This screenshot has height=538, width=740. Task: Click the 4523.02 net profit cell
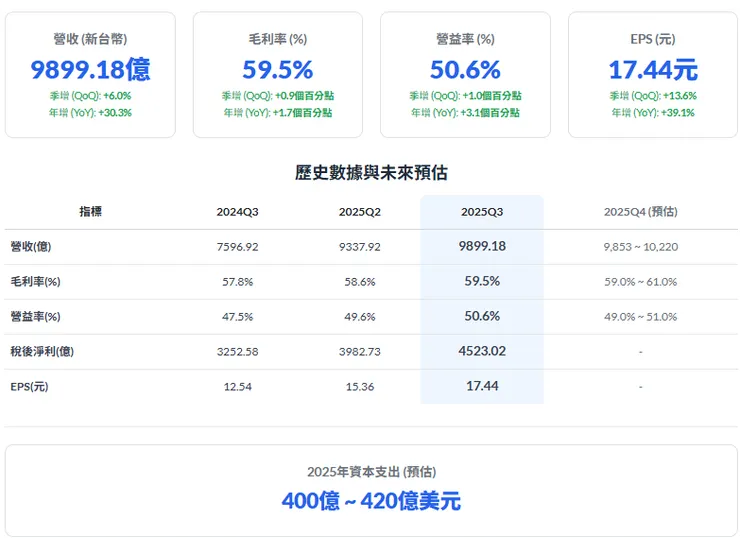click(x=482, y=351)
